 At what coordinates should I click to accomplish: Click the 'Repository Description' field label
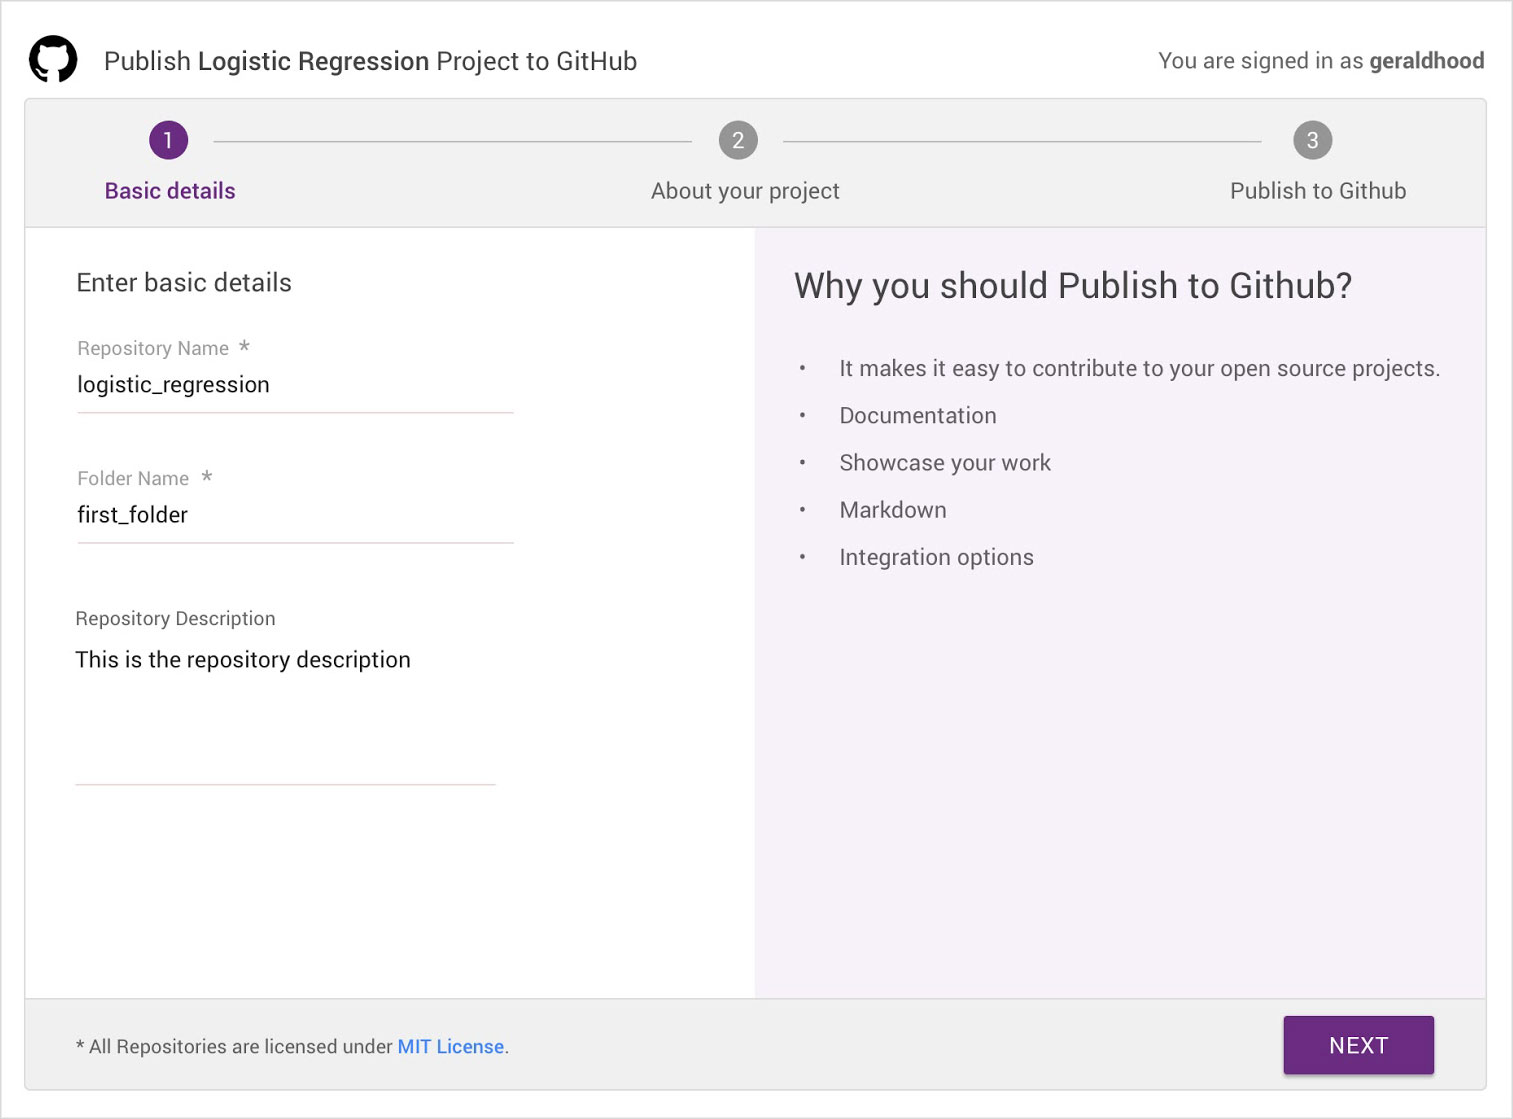click(175, 618)
